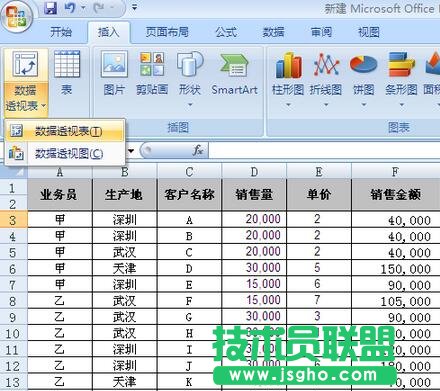
Task: Open undo history dropdown arrow
Action: click(x=83, y=8)
